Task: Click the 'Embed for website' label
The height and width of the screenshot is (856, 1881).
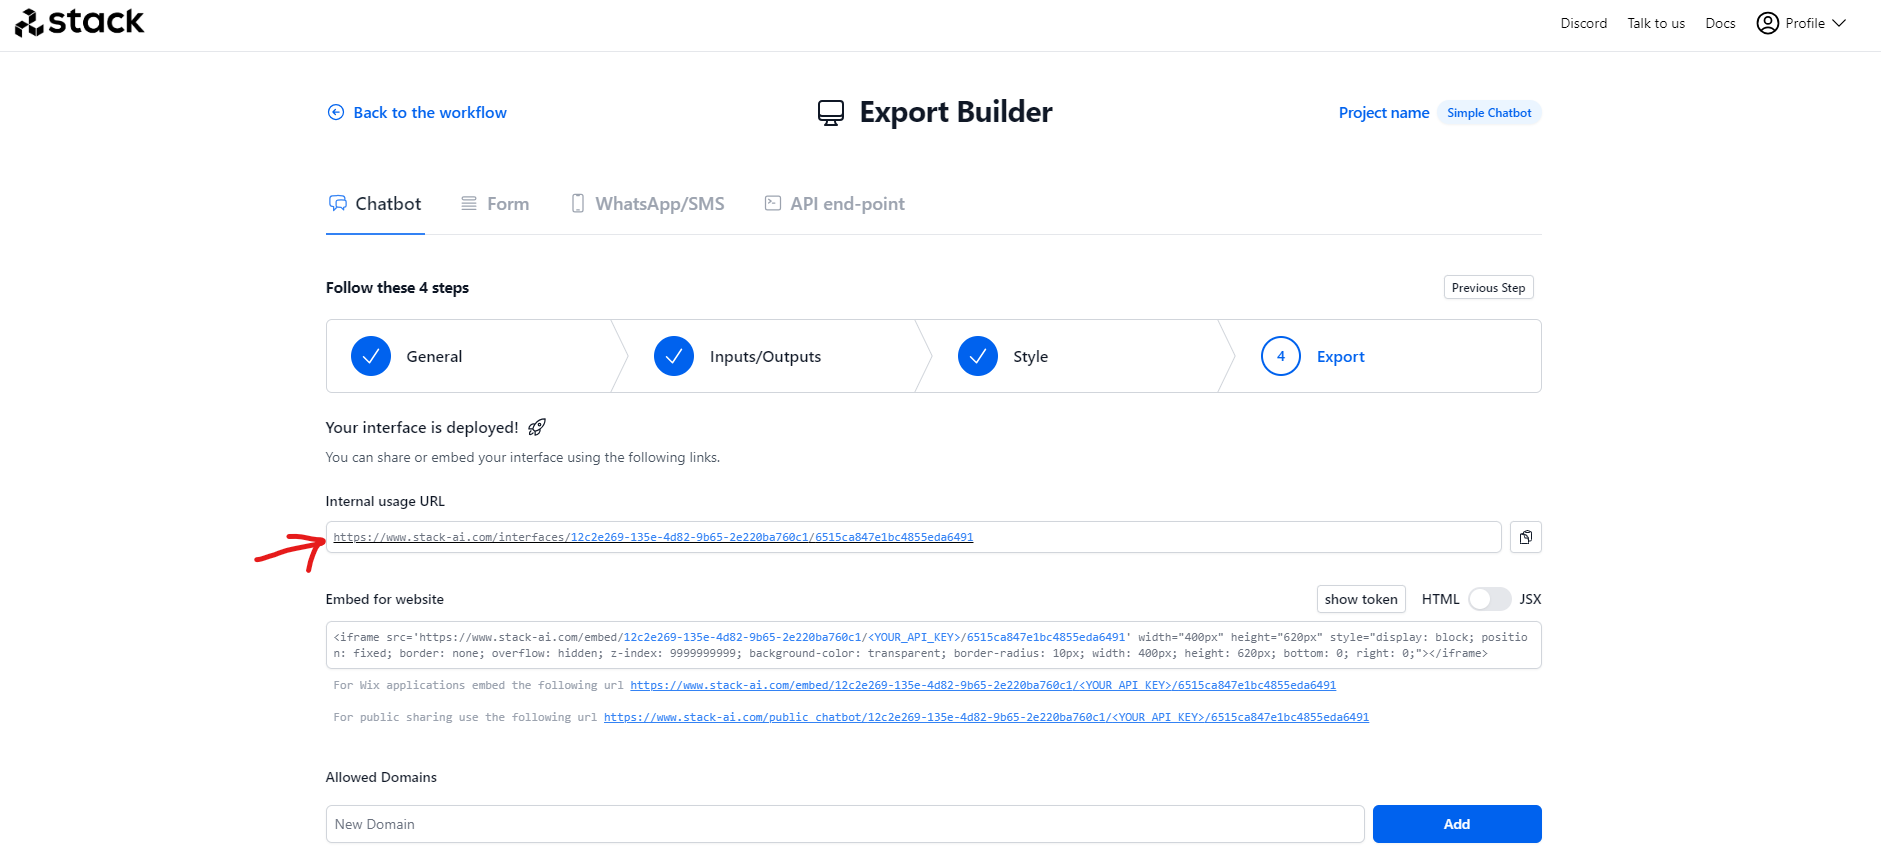Action: pos(385,599)
